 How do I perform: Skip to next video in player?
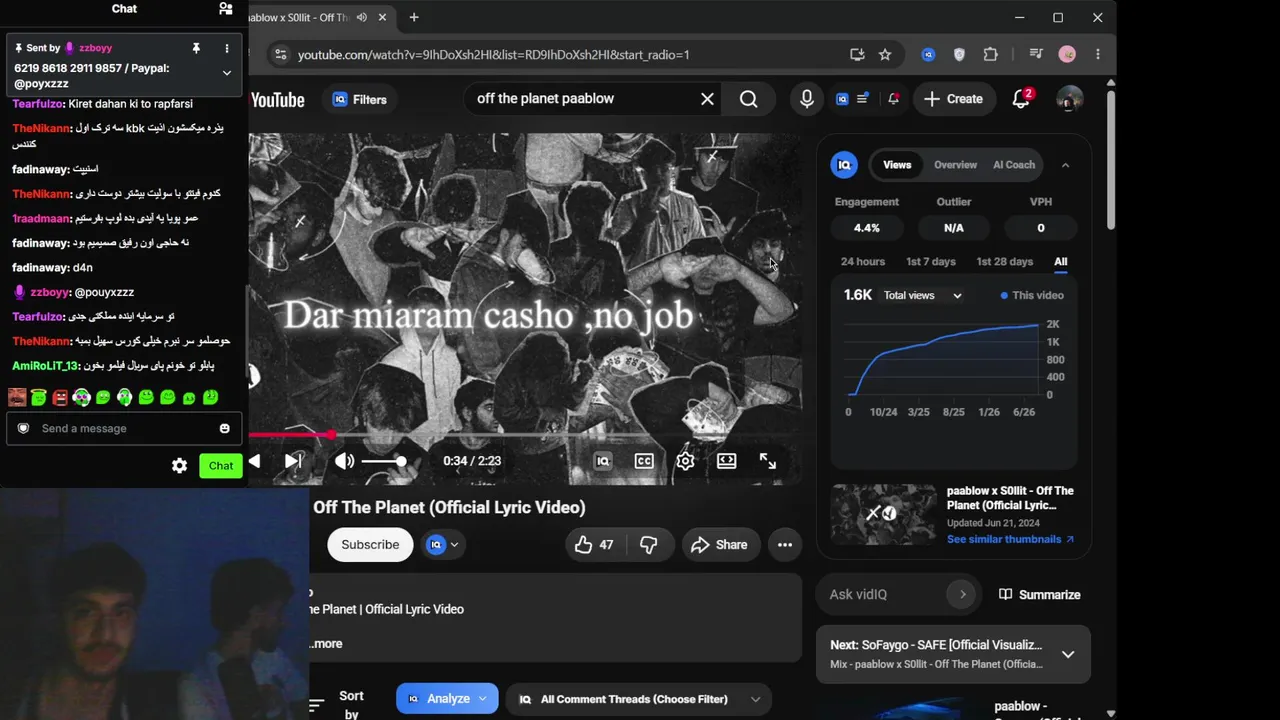(293, 461)
